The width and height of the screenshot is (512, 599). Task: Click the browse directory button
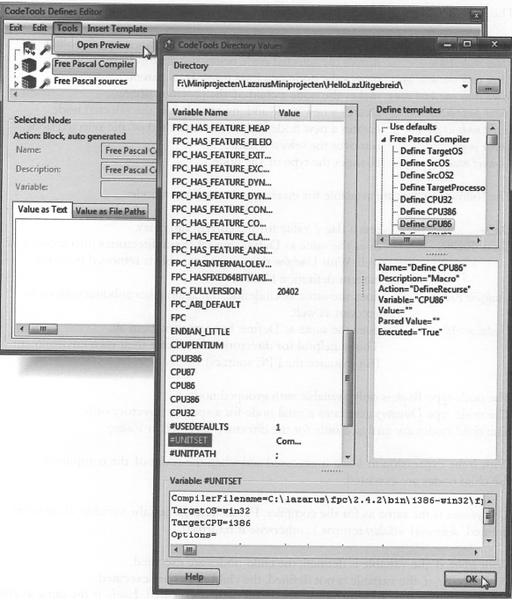[488, 86]
